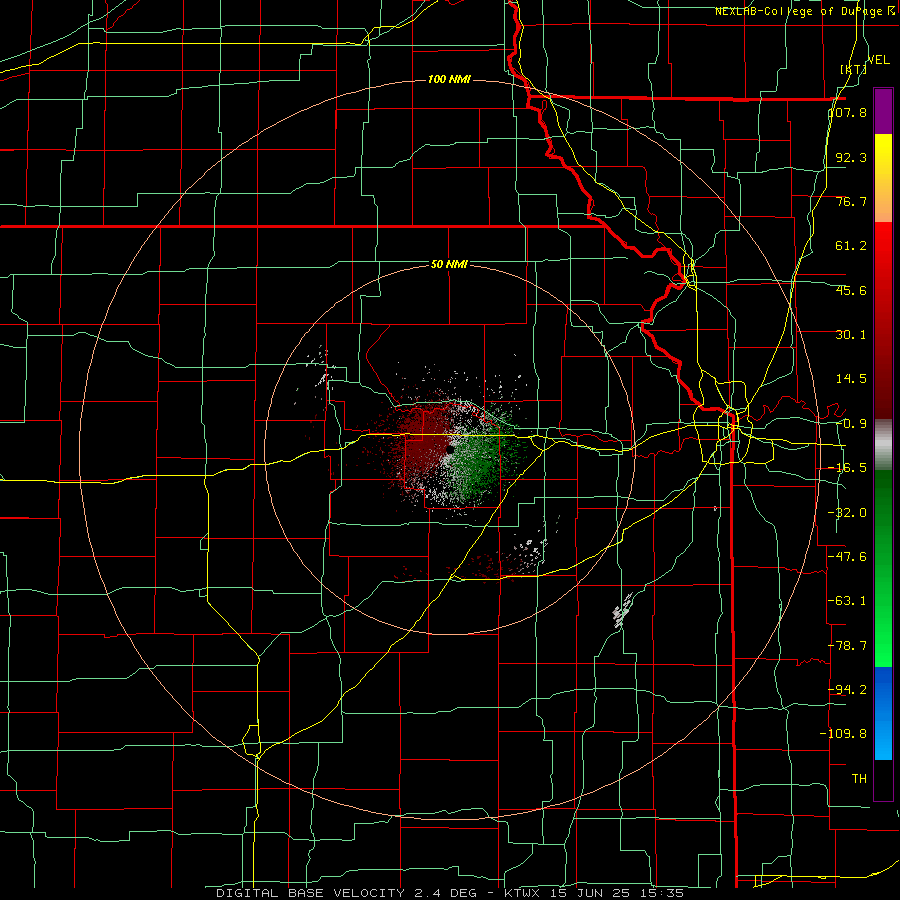The image size is (900, 900).
Task: Select the -78.7 velocity scale value
Action: [x=848, y=646]
